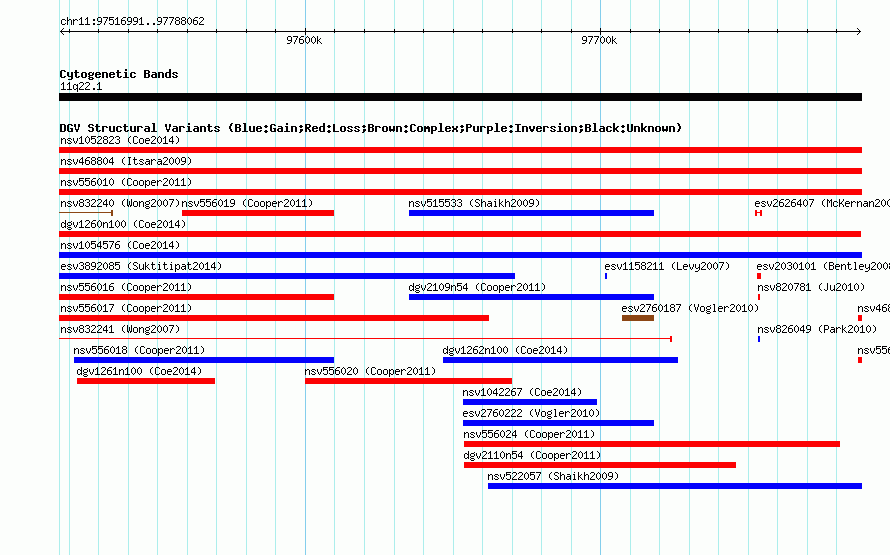Click the esv2760187 (Vogler2010) label
890x555 pixels.
[690, 308]
